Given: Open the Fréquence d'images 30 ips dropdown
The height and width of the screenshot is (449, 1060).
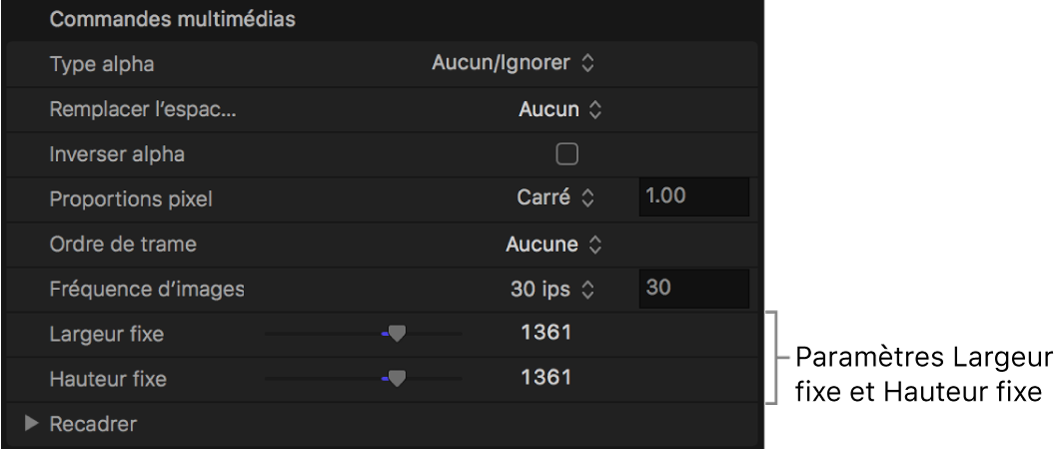Looking at the screenshot, I should (552, 288).
